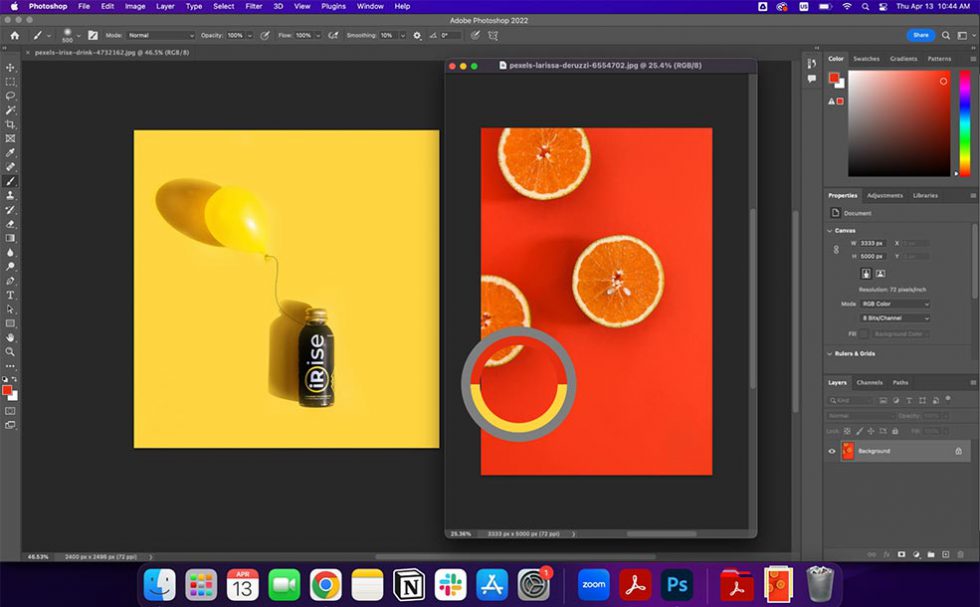Click the blue Share button
This screenshot has width=980, height=607.
tap(919, 34)
